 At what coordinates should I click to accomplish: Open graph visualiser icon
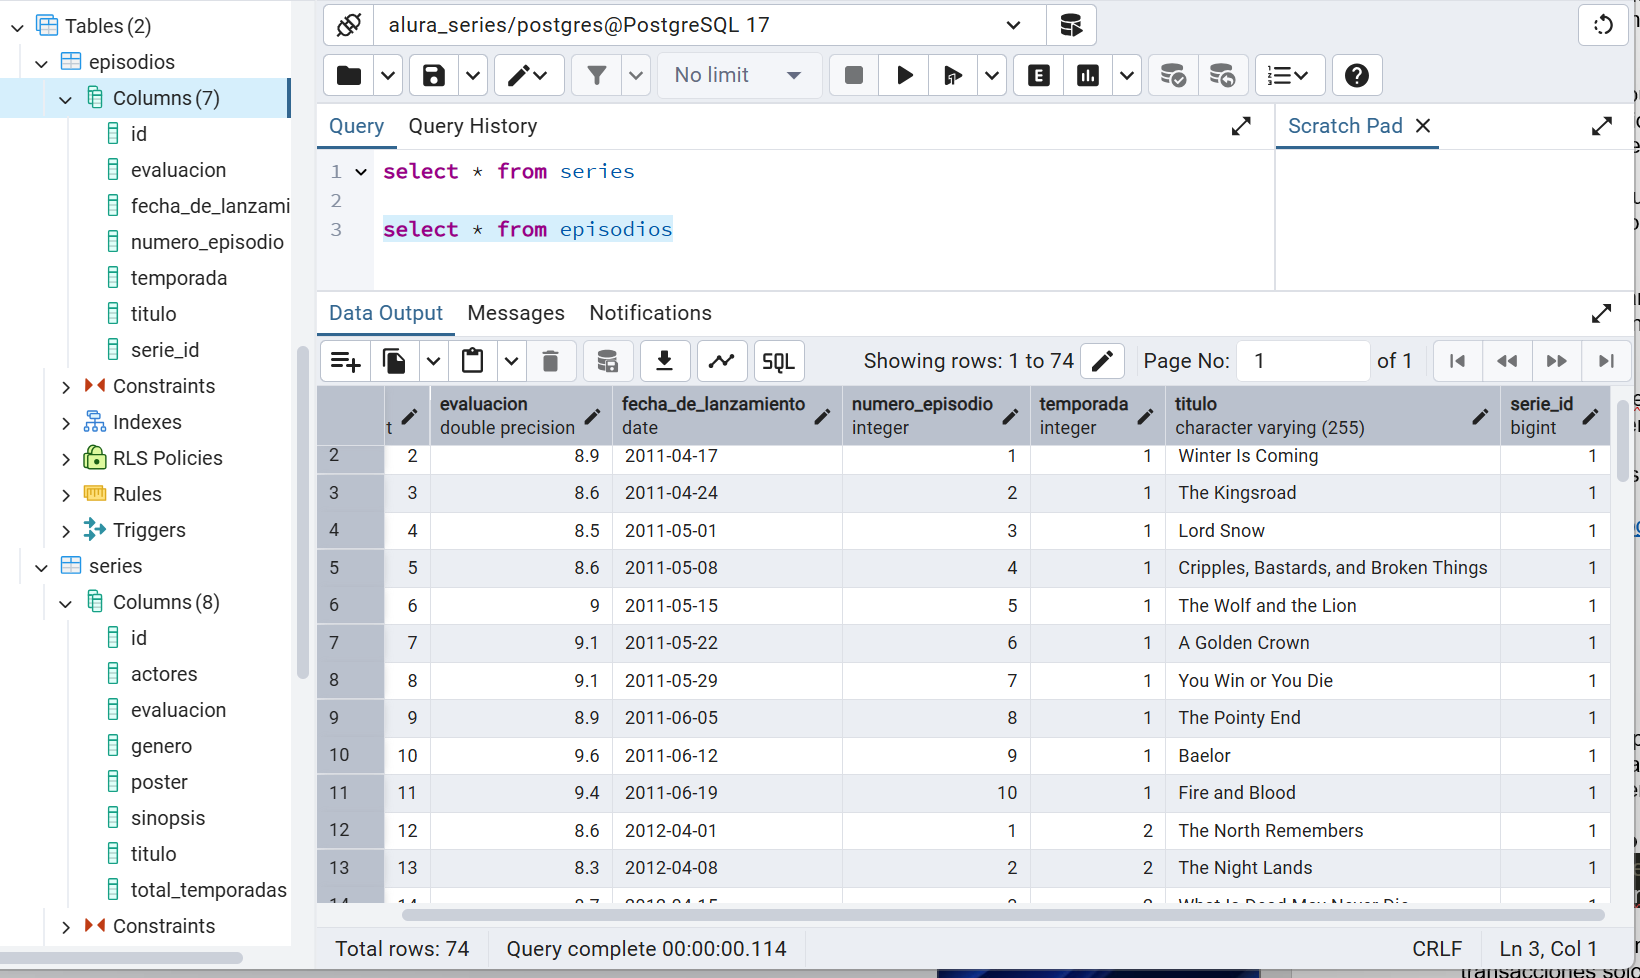[722, 361]
